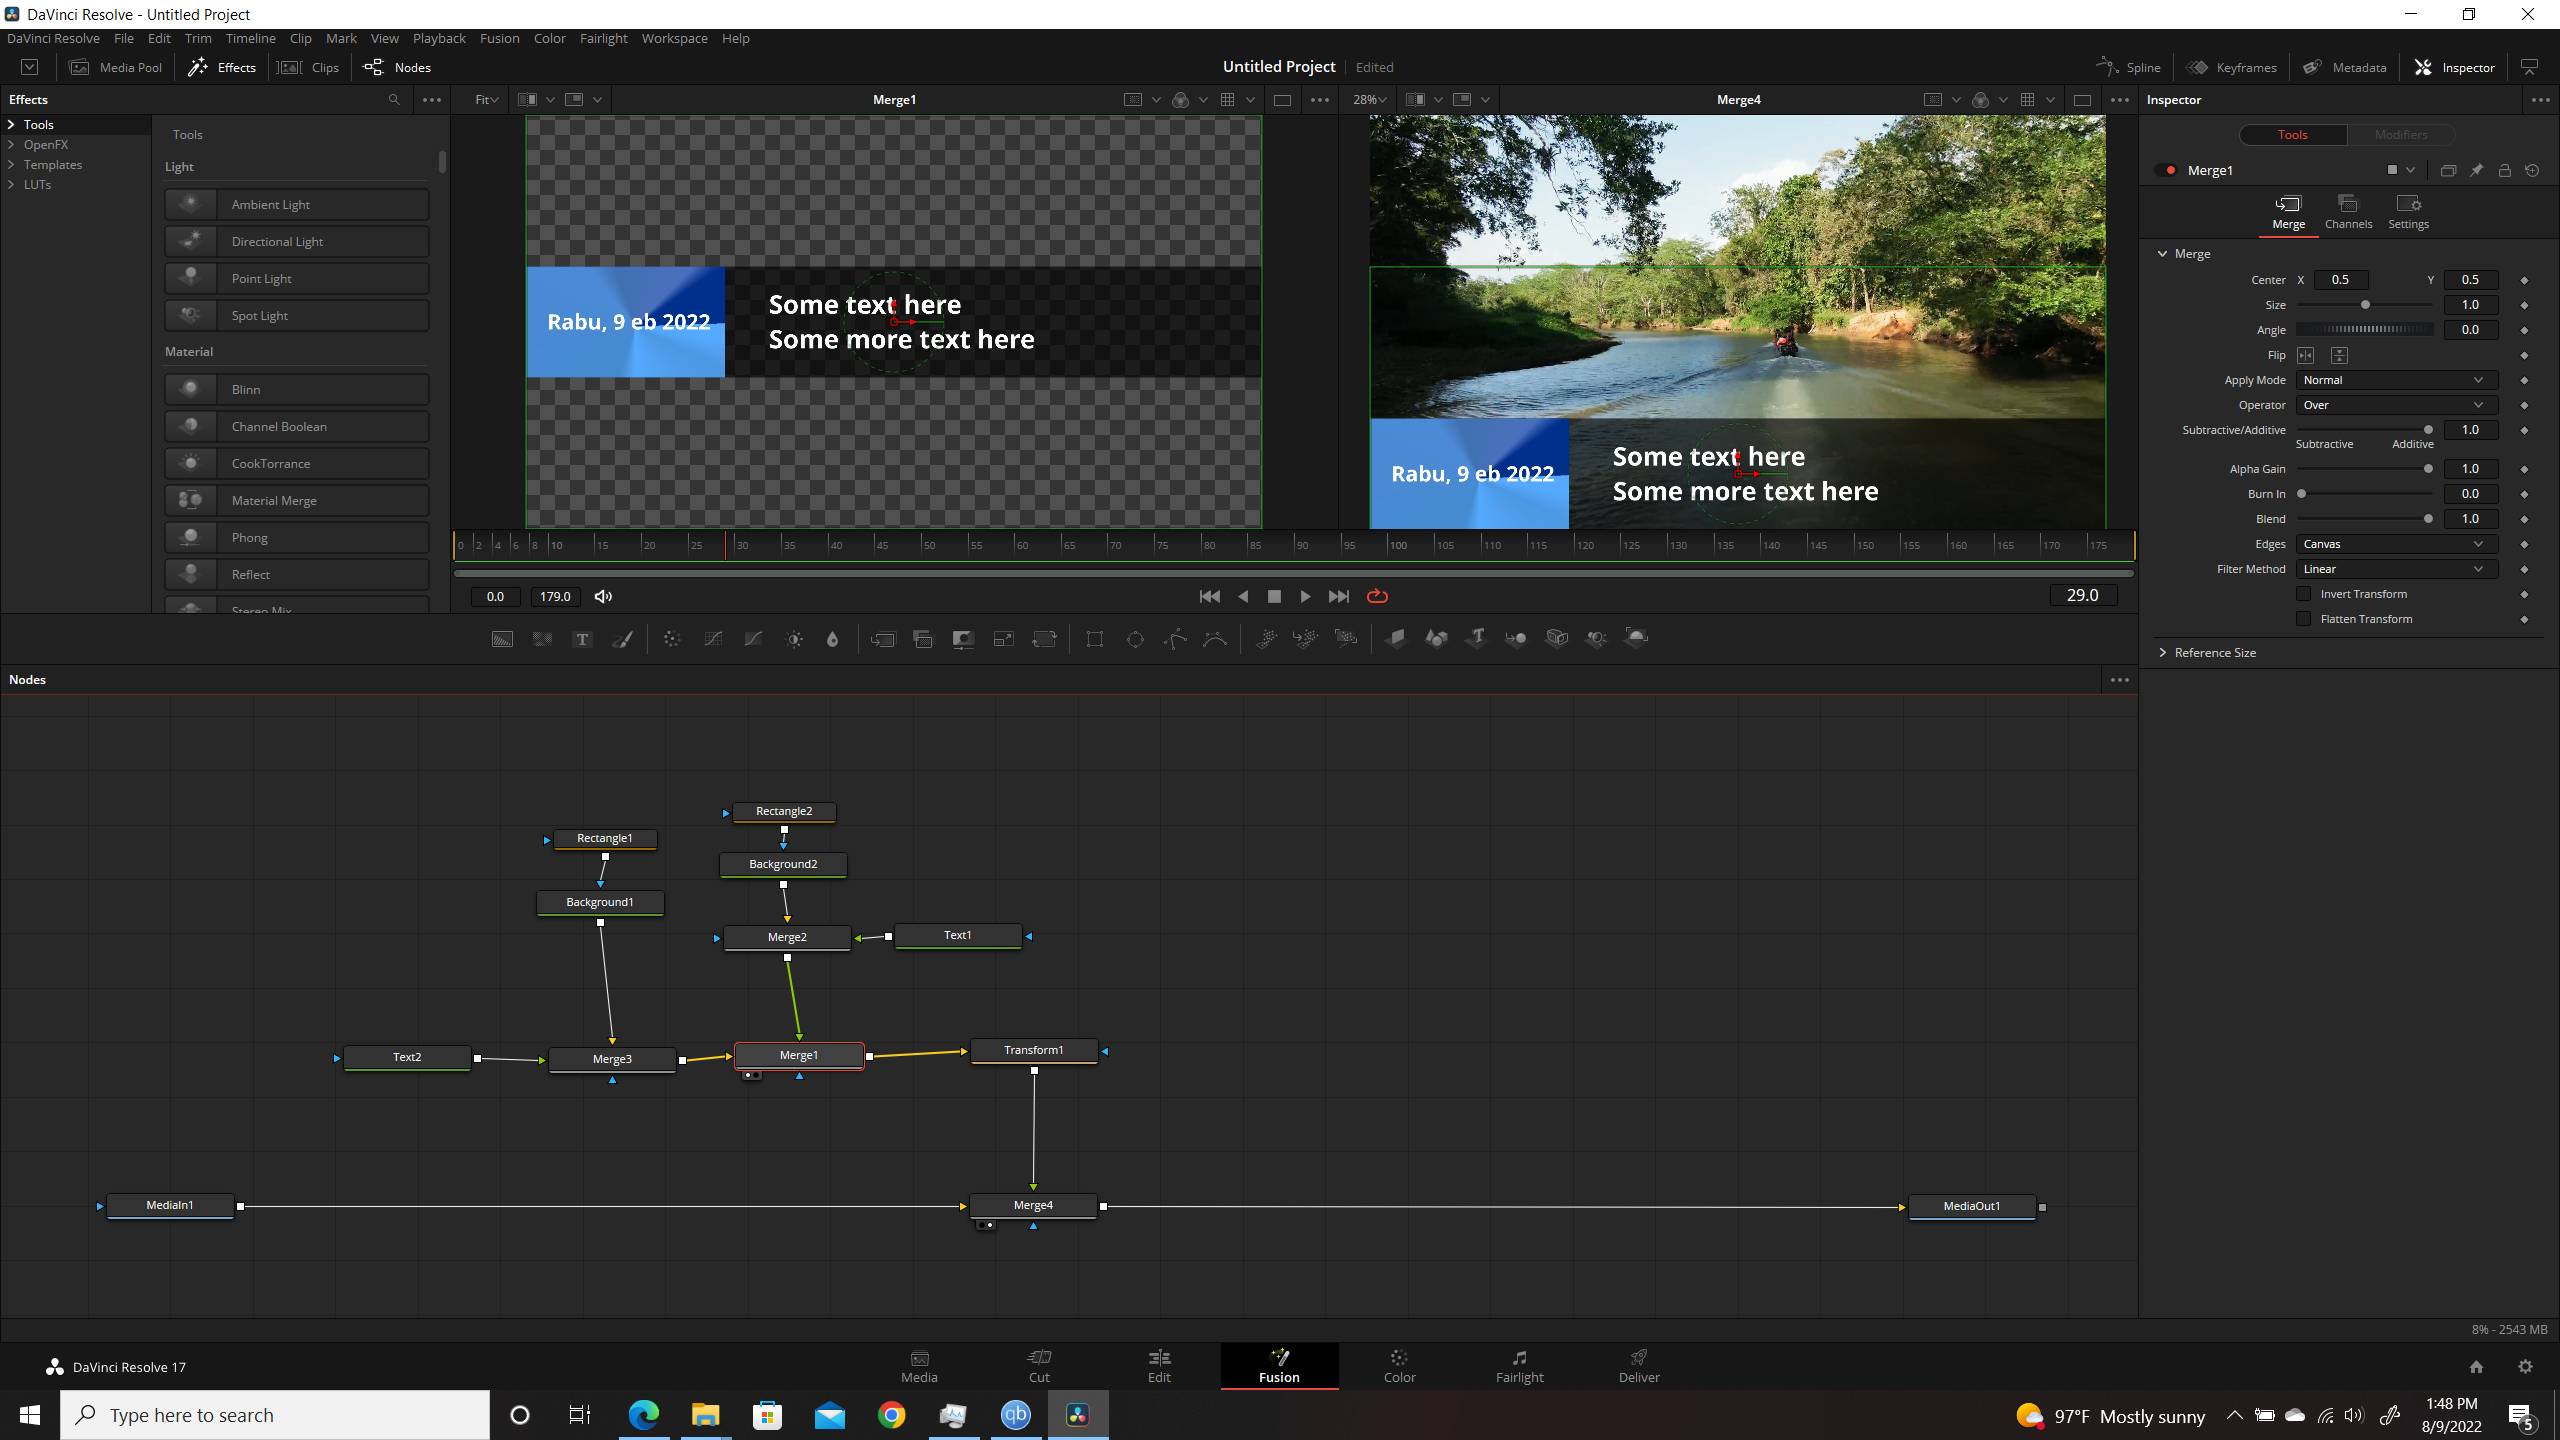Open the Playback menu
The width and height of the screenshot is (2560, 1440).
click(x=439, y=38)
